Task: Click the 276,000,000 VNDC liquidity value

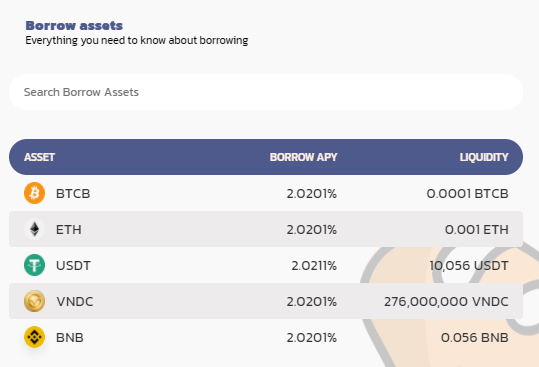Action: (x=446, y=302)
